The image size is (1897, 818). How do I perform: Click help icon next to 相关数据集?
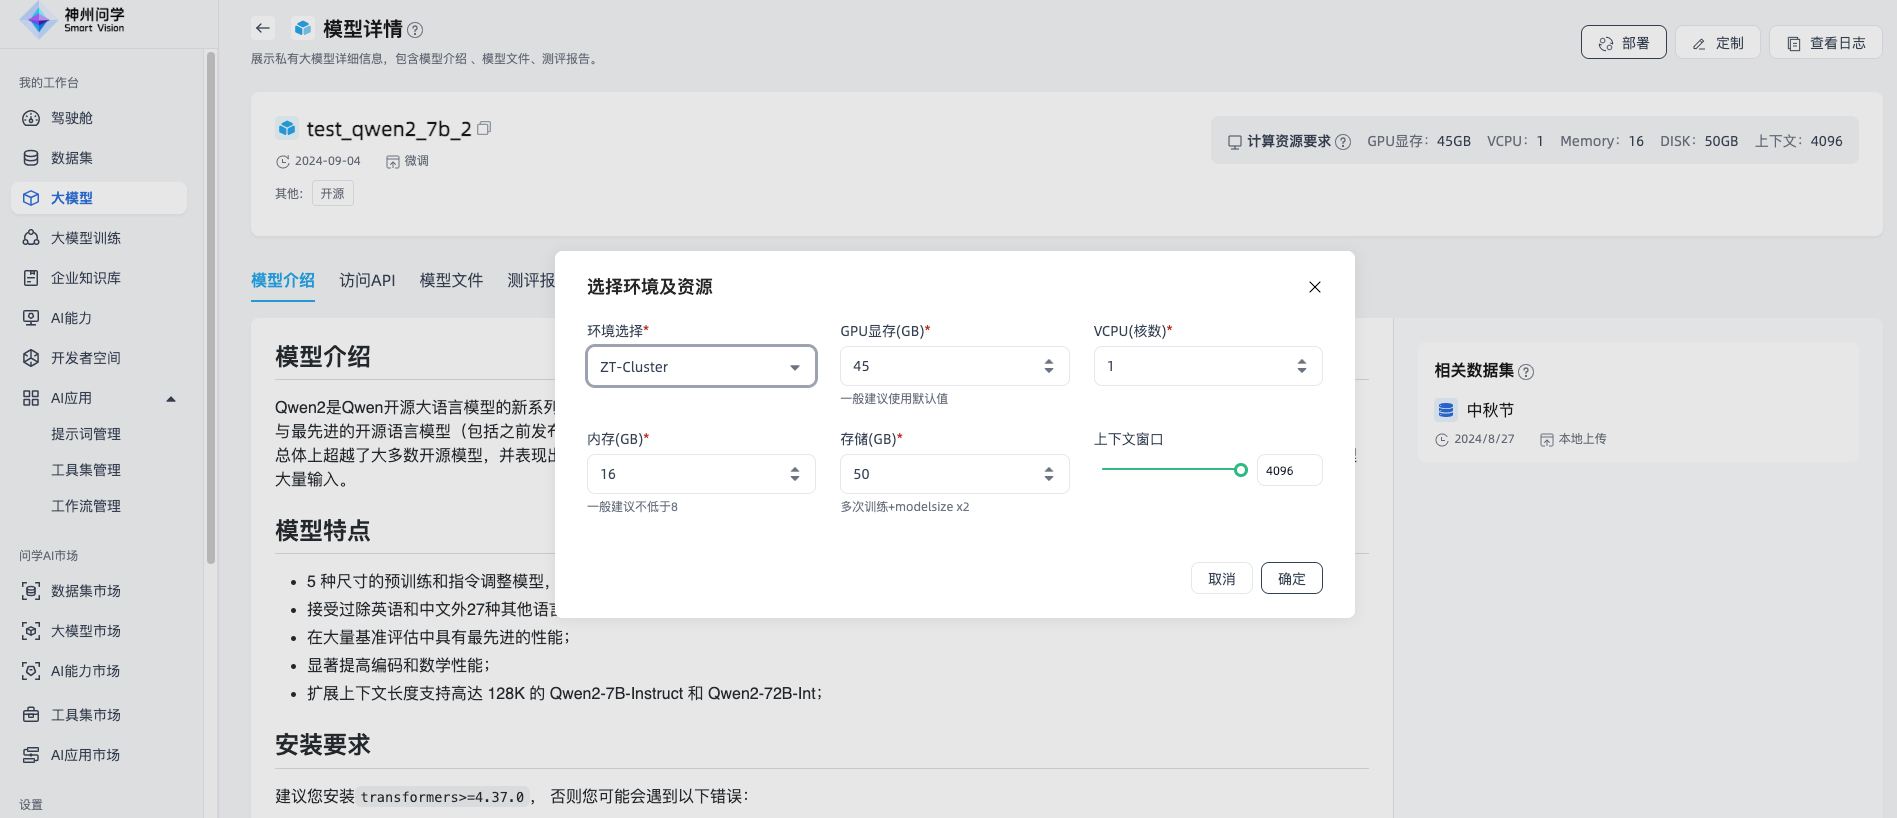tap(1526, 372)
